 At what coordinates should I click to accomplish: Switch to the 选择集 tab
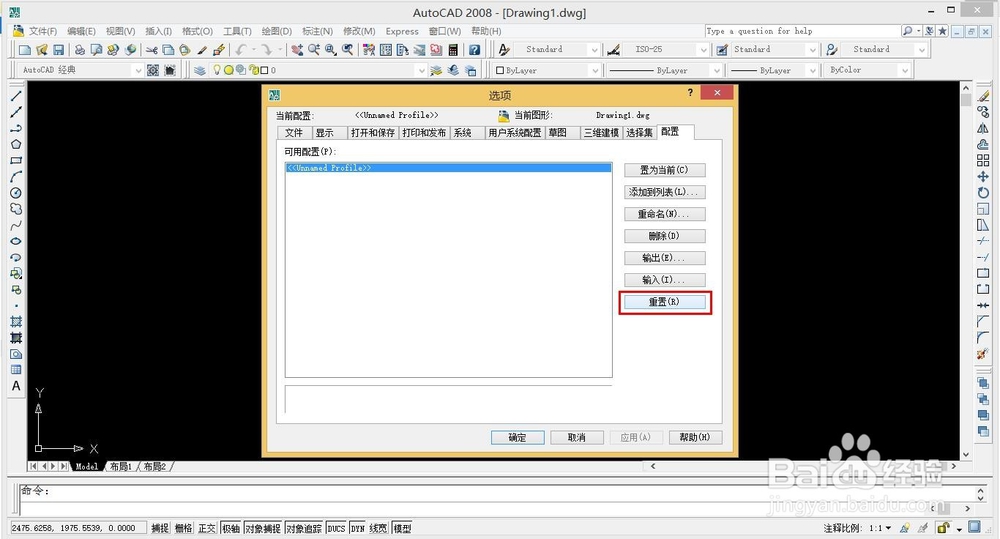coord(639,133)
